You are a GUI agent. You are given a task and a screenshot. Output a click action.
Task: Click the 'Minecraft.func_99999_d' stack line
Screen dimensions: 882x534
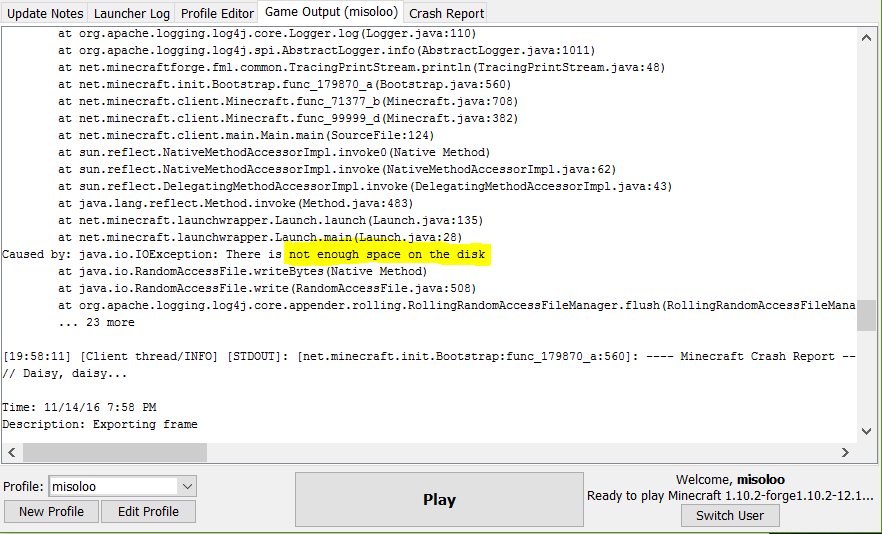coord(288,119)
